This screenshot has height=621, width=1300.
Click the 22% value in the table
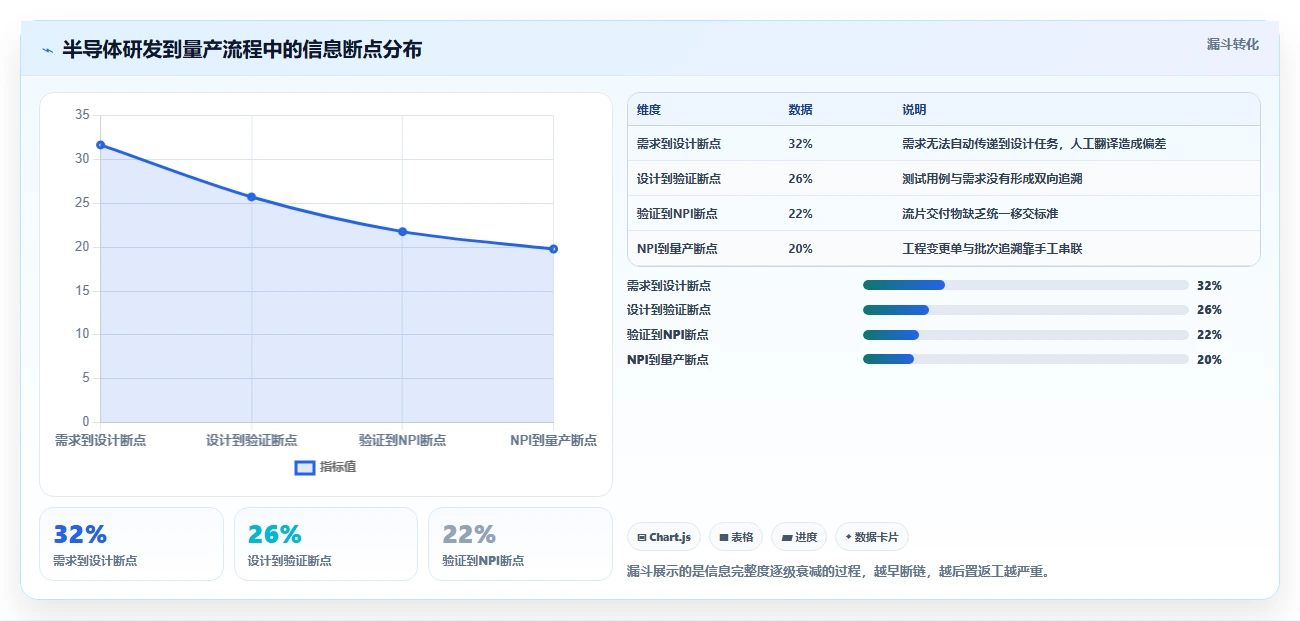pos(800,214)
